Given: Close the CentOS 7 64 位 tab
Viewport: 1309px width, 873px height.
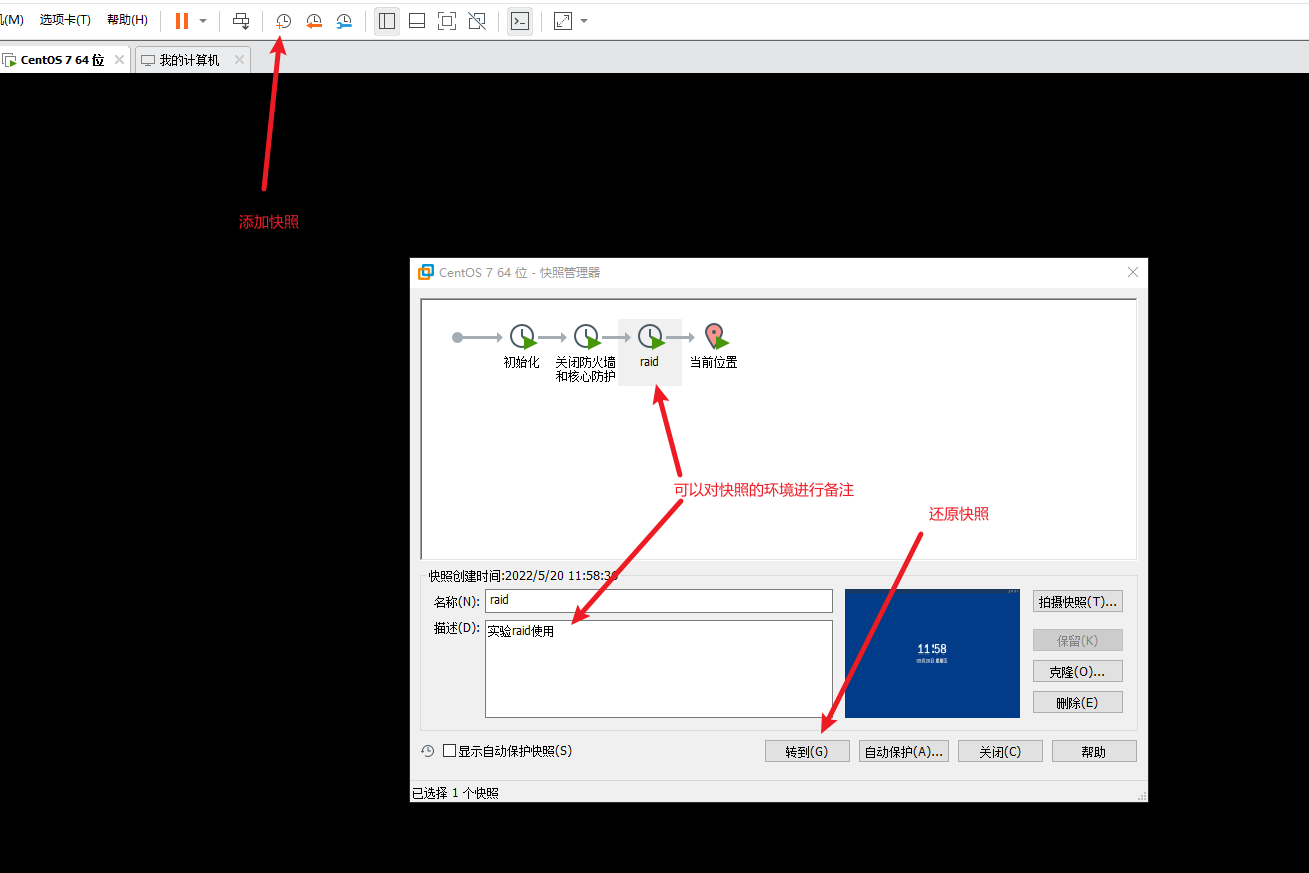Looking at the screenshot, I should pos(119,60).
